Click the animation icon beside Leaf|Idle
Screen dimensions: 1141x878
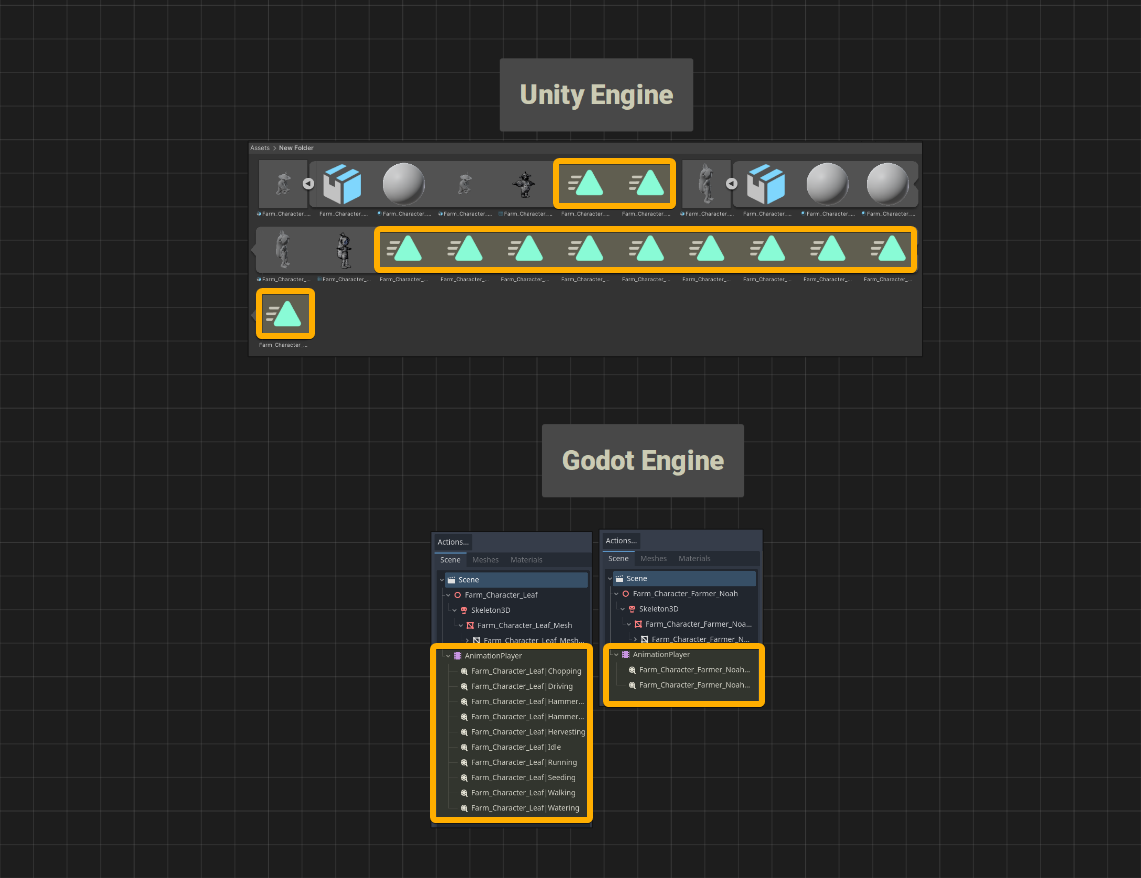pos(464,748)
